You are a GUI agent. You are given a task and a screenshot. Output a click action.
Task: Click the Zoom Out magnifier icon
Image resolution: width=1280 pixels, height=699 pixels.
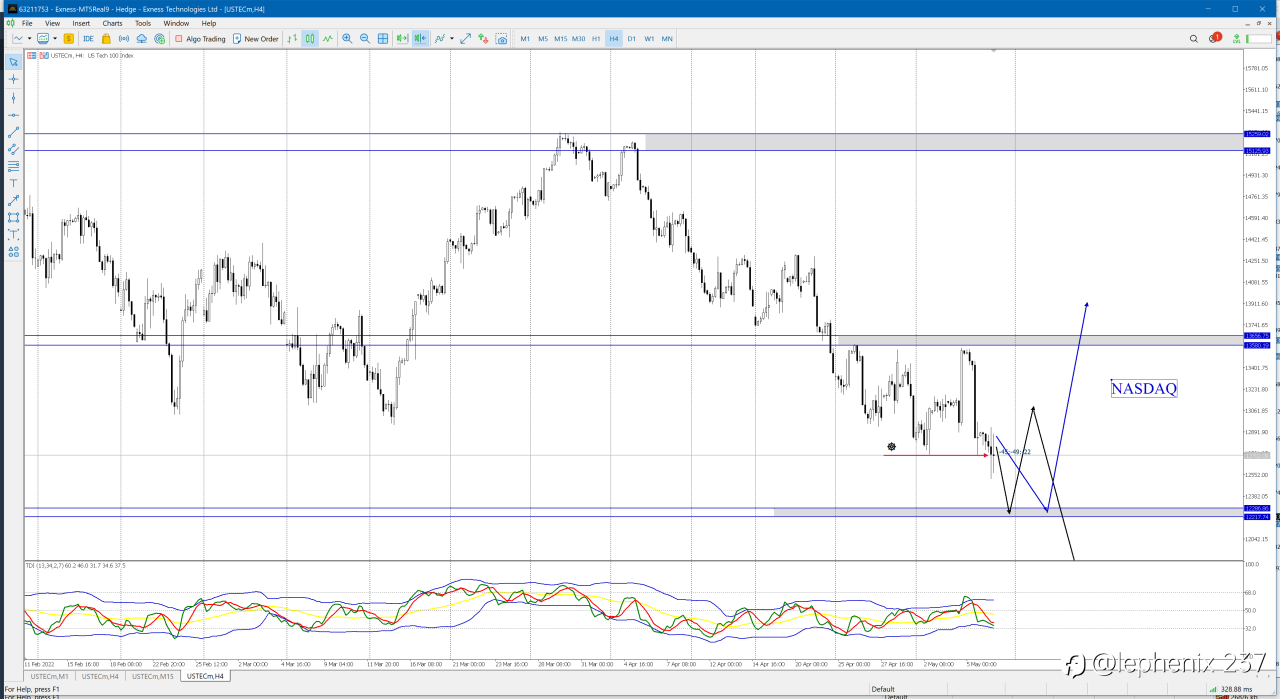[365, 39]
